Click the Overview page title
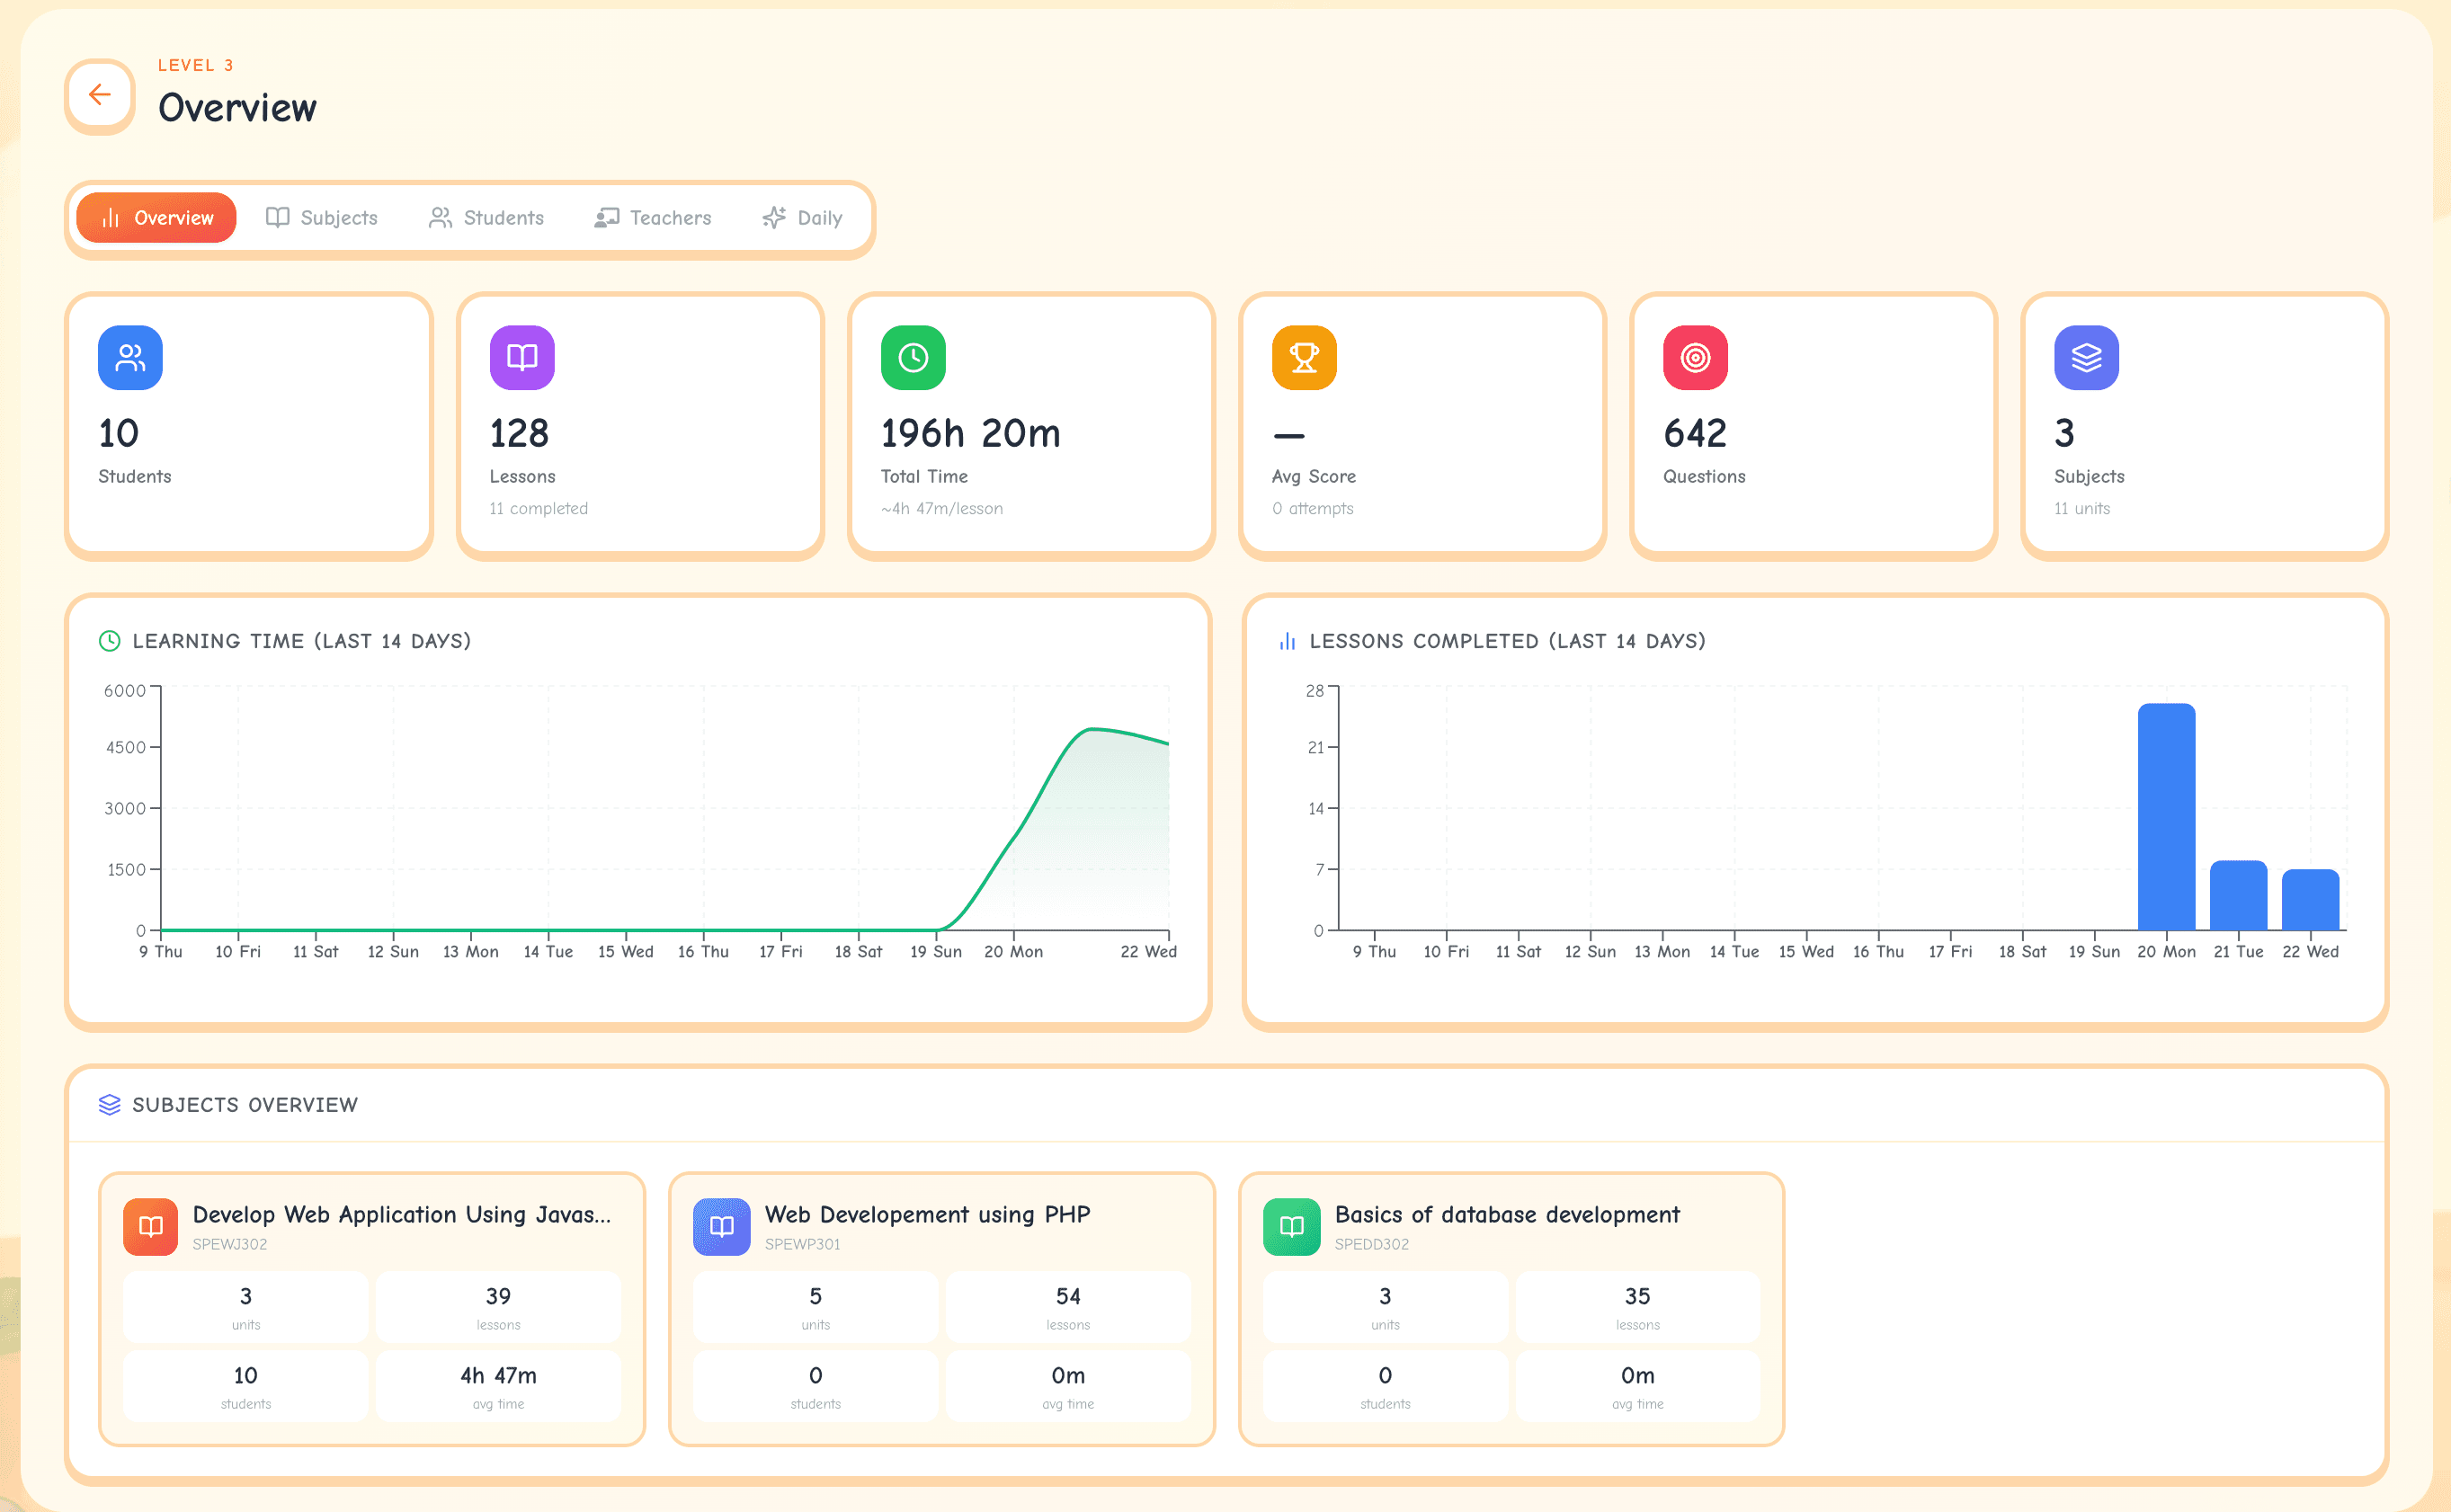This screenshot has height=1512, width=2451. coord(237,108)
